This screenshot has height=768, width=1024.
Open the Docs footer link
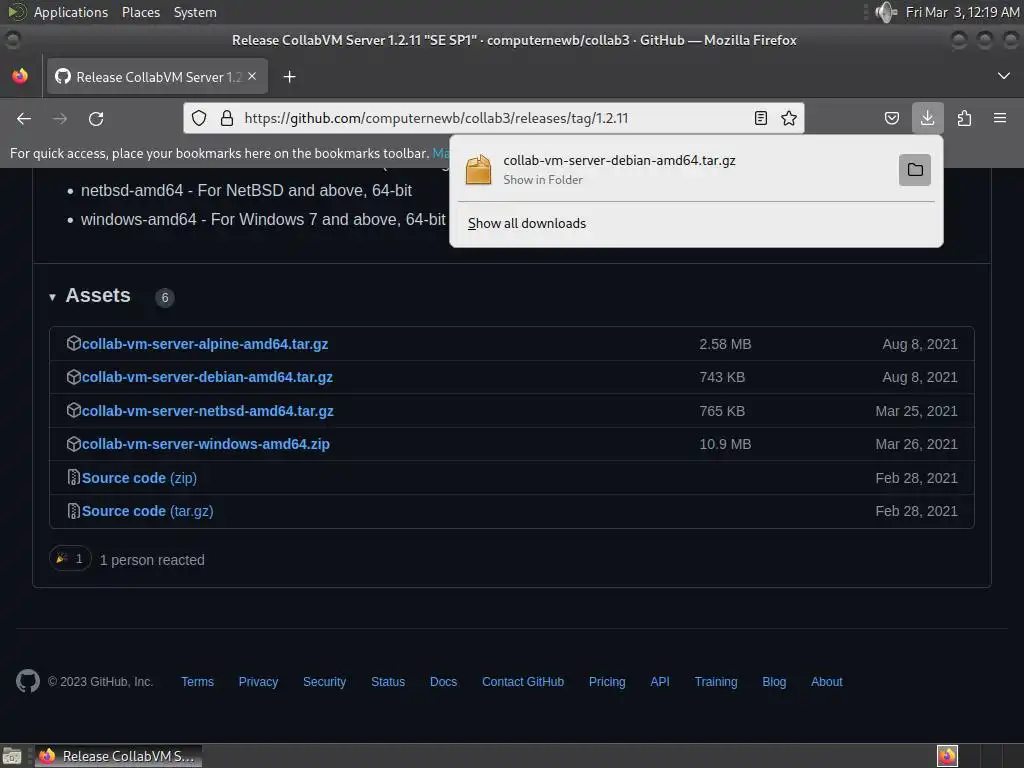click(x=443, y=682)
